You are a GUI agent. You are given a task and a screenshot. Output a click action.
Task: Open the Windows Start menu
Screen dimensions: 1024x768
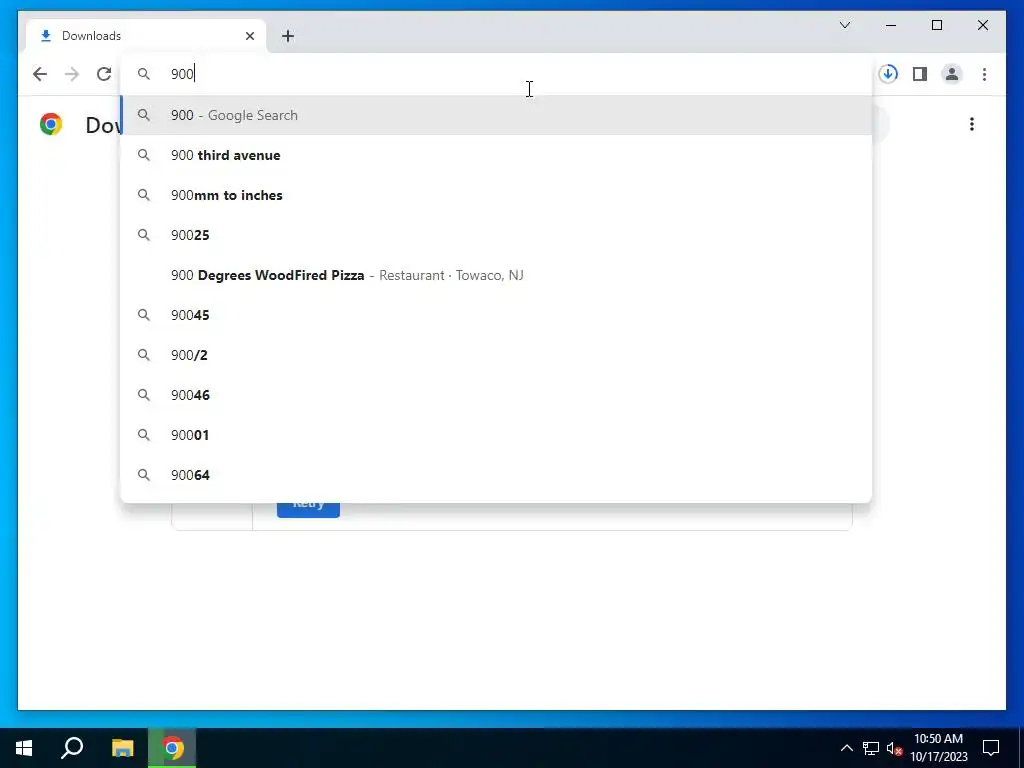click(x=24, y=748)
